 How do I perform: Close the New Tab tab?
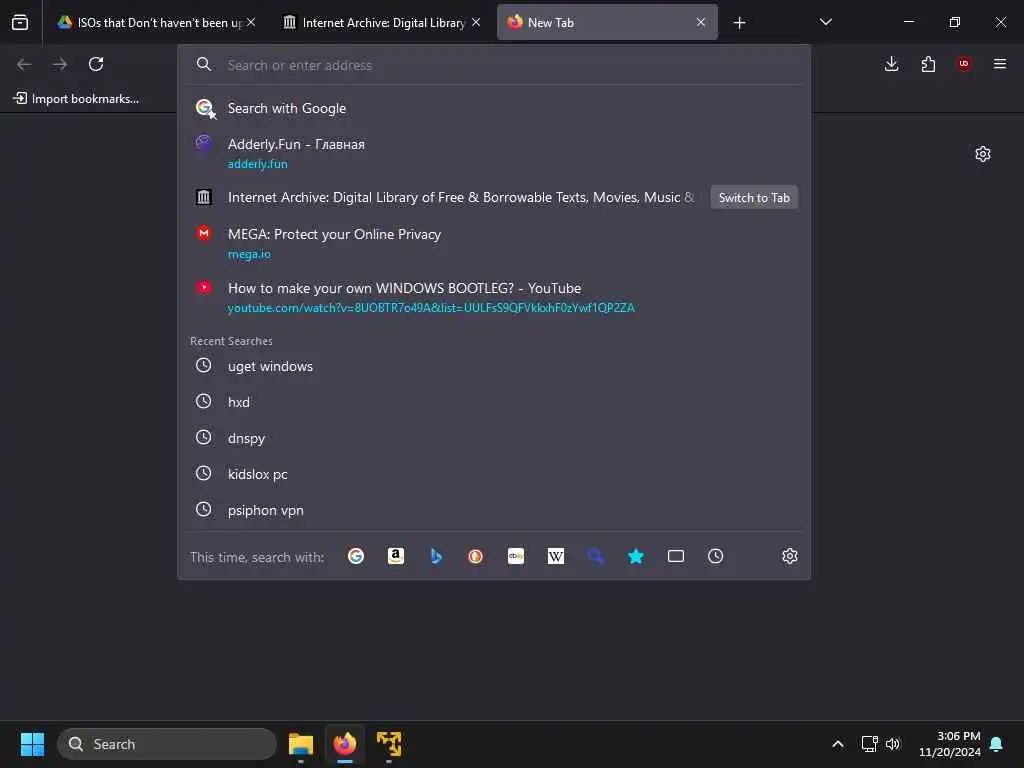click(701, 22)
